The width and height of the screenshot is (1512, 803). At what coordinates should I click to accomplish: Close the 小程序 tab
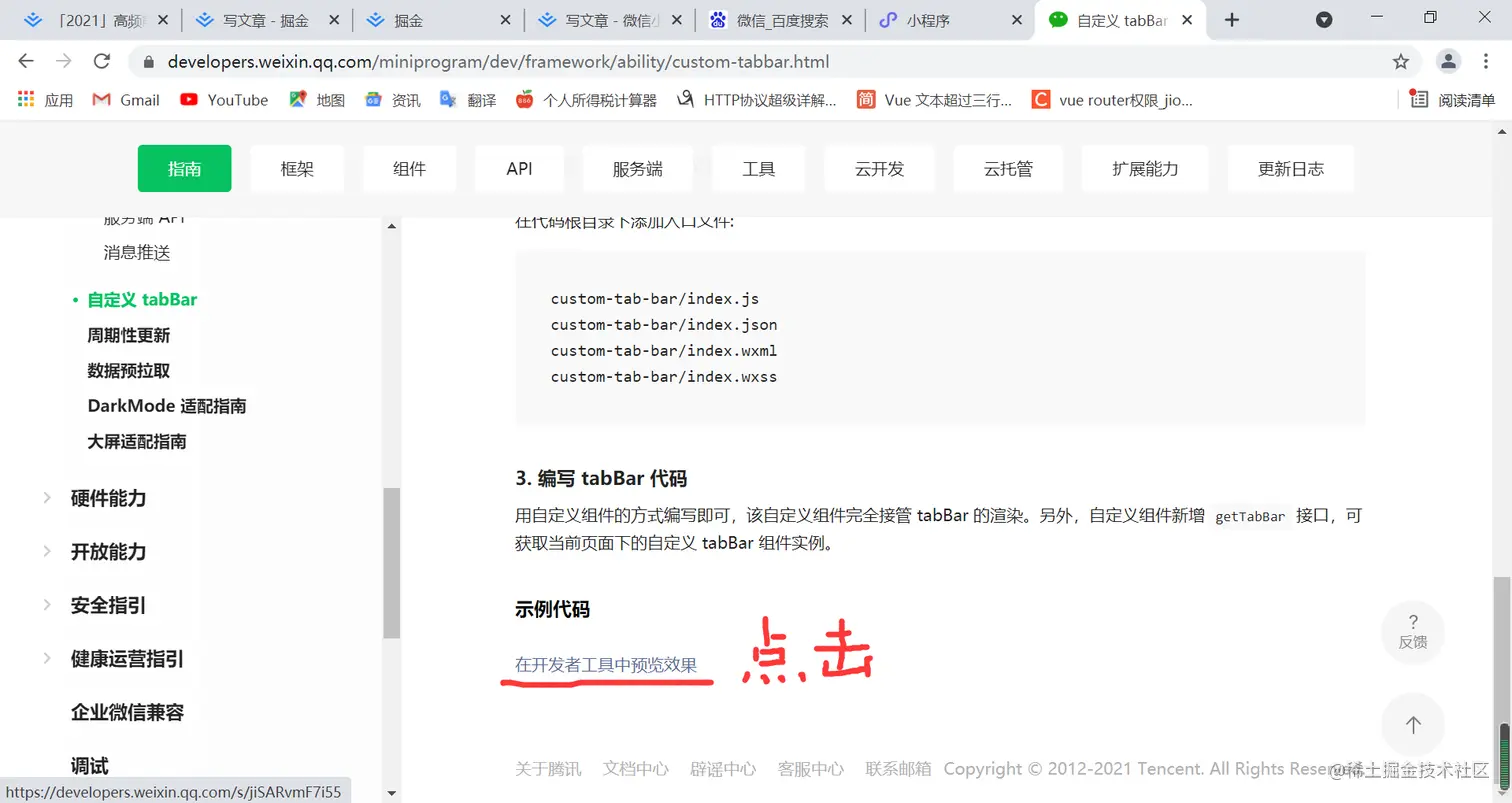click(x=1017, y=20)
